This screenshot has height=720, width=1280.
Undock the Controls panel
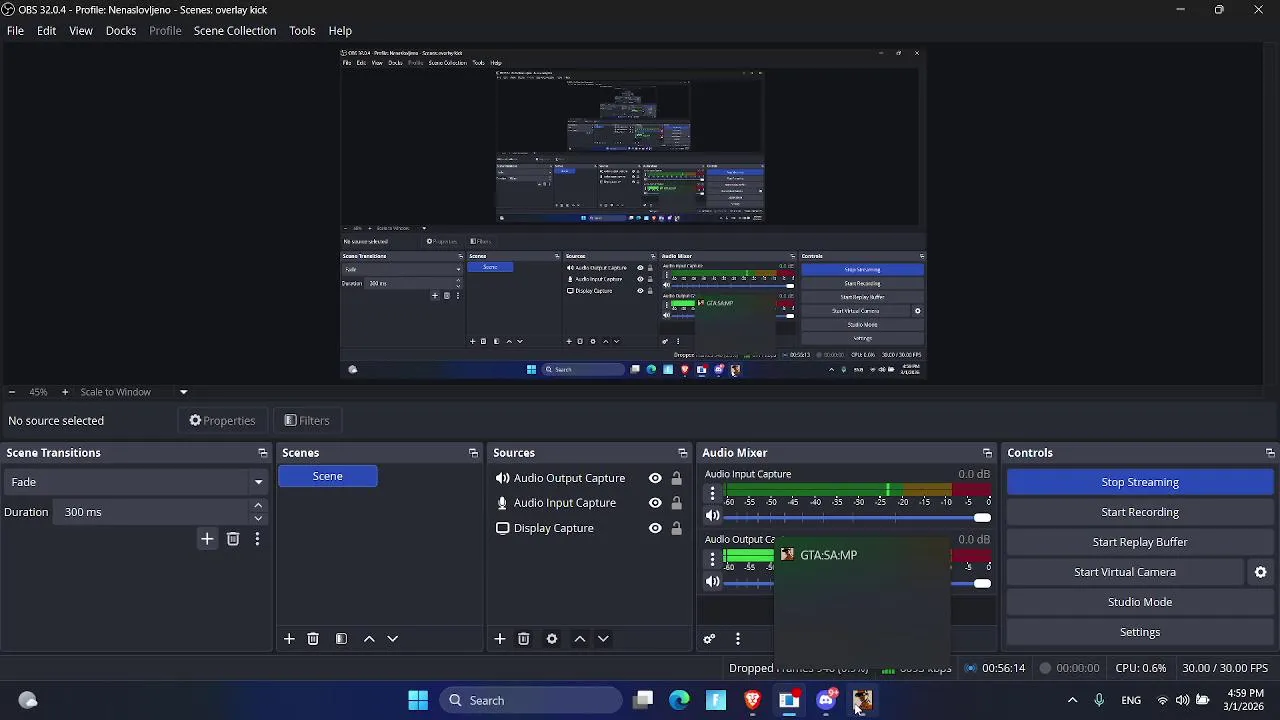tap(1270, 453)
